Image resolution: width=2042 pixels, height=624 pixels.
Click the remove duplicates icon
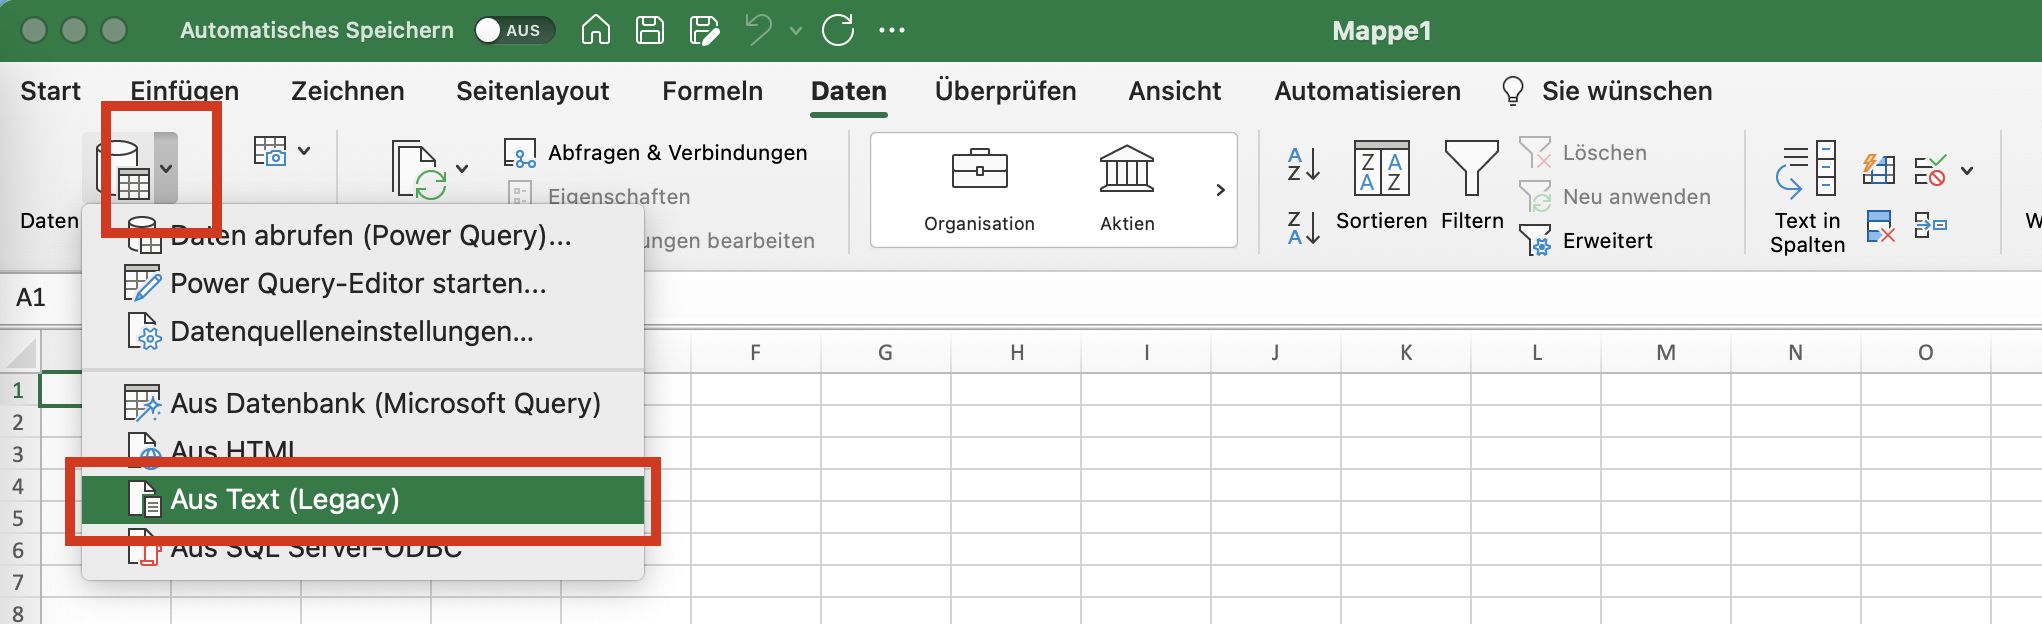pos(1880,226)
